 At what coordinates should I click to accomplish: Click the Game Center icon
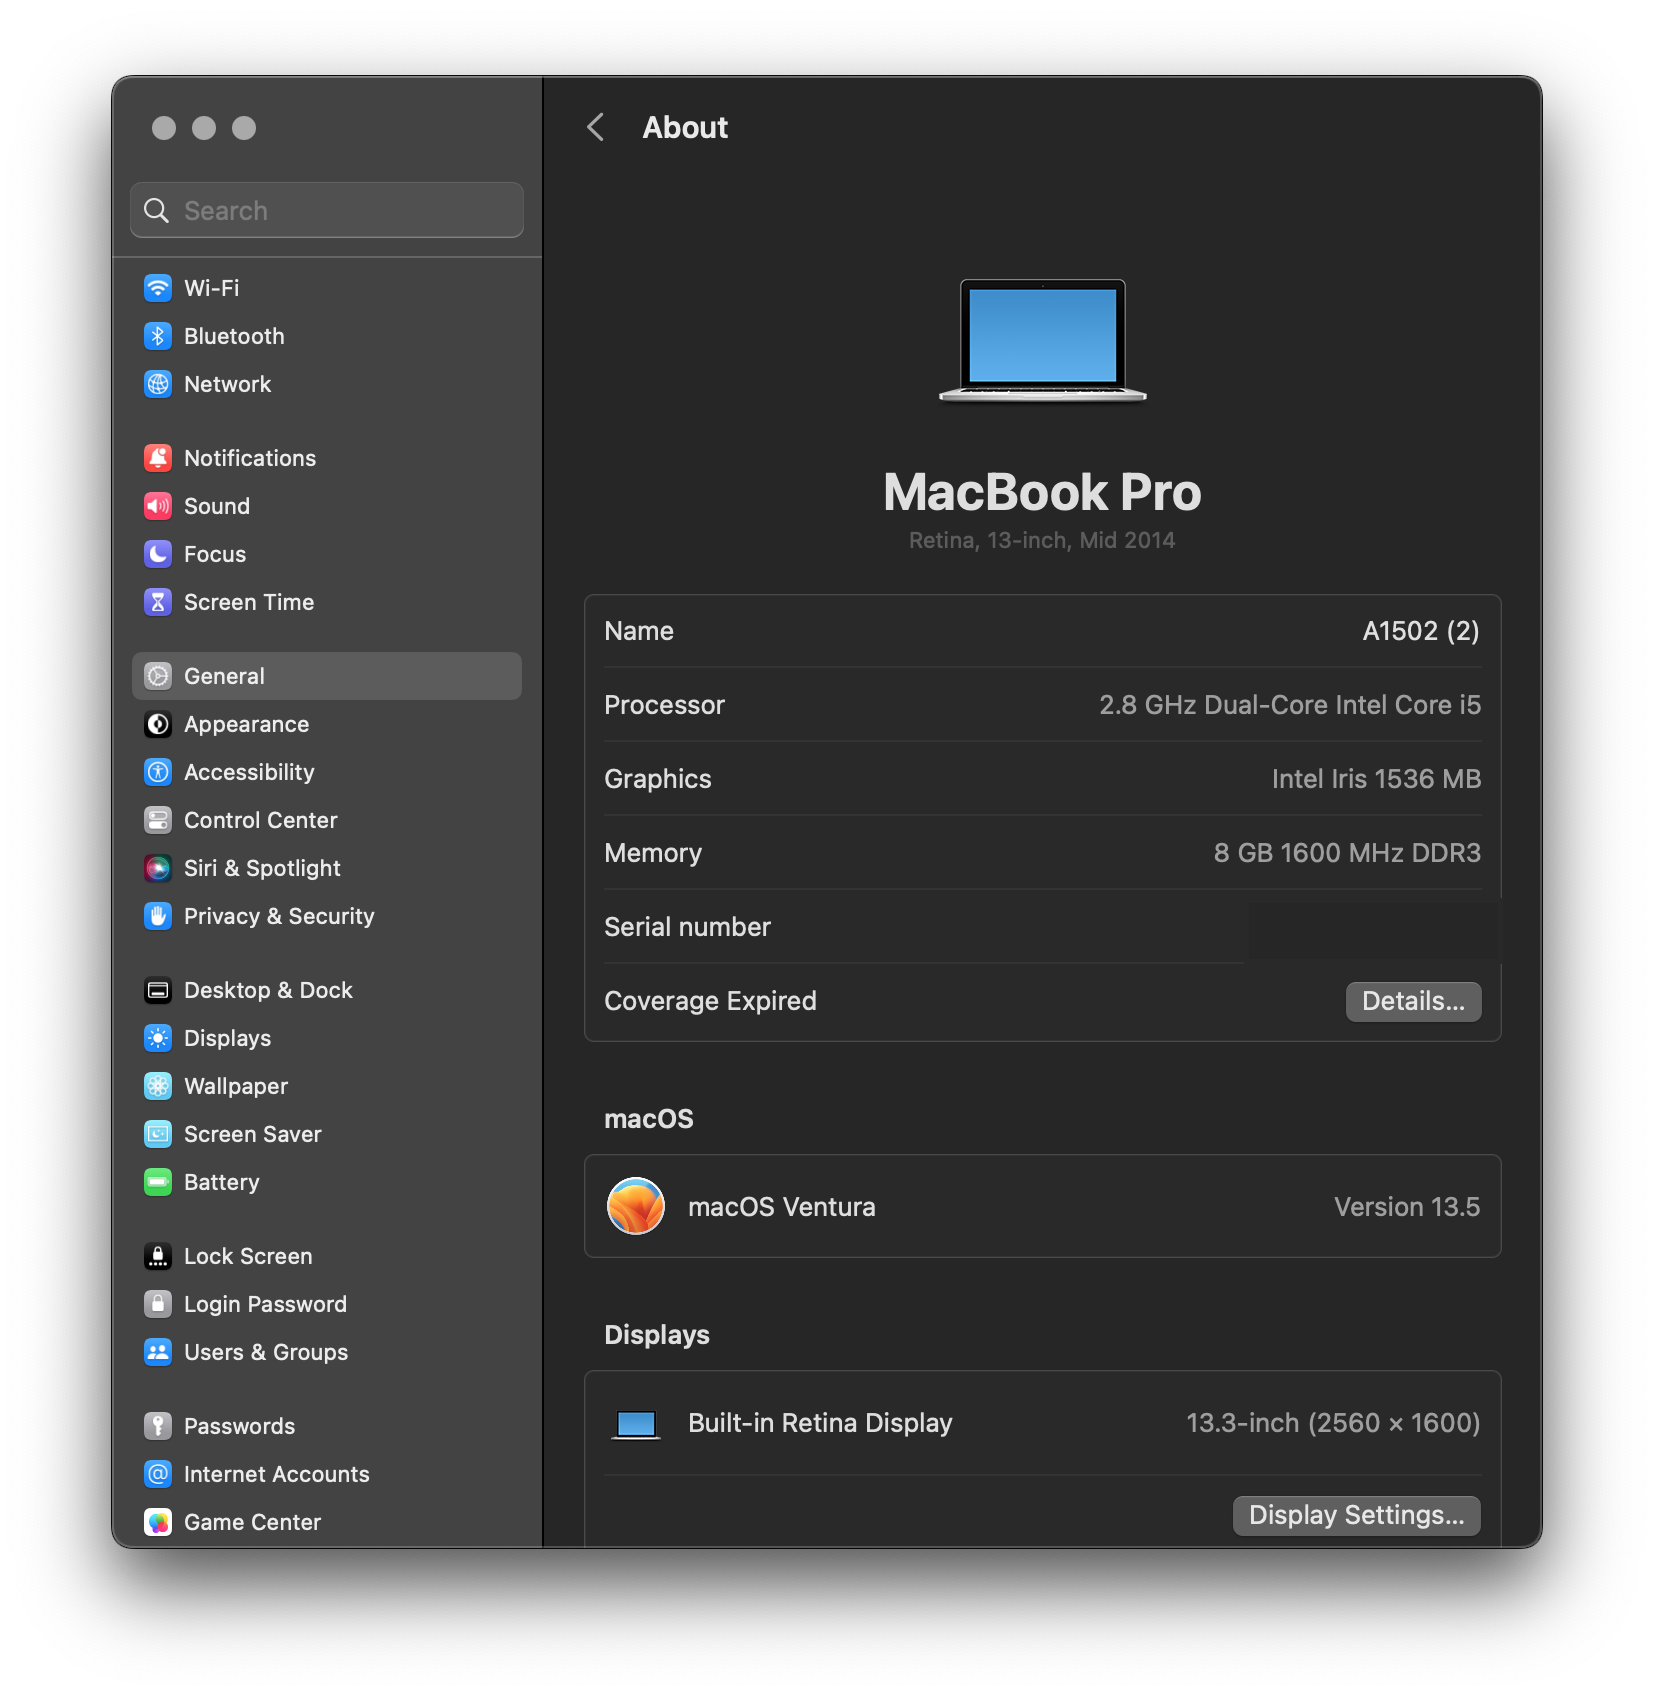tap(158, 1522)
